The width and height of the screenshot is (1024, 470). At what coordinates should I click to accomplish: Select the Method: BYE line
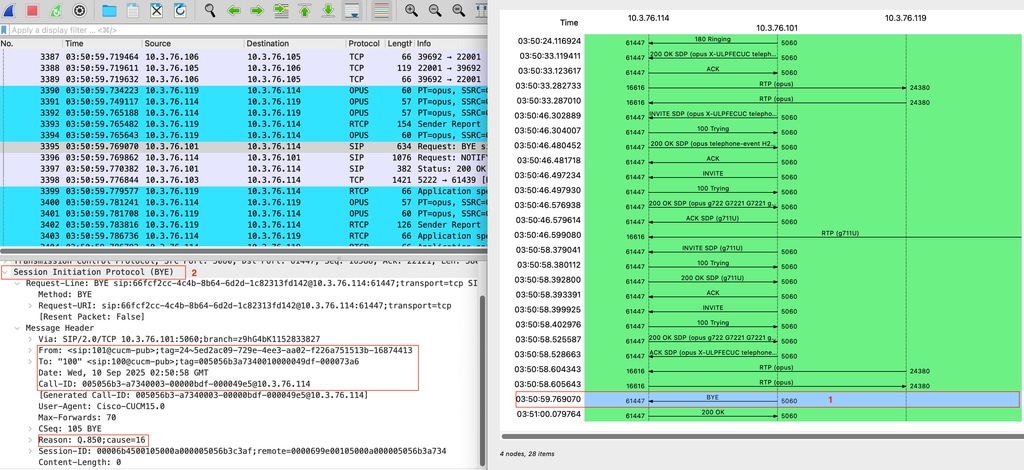tap(65, 294)
